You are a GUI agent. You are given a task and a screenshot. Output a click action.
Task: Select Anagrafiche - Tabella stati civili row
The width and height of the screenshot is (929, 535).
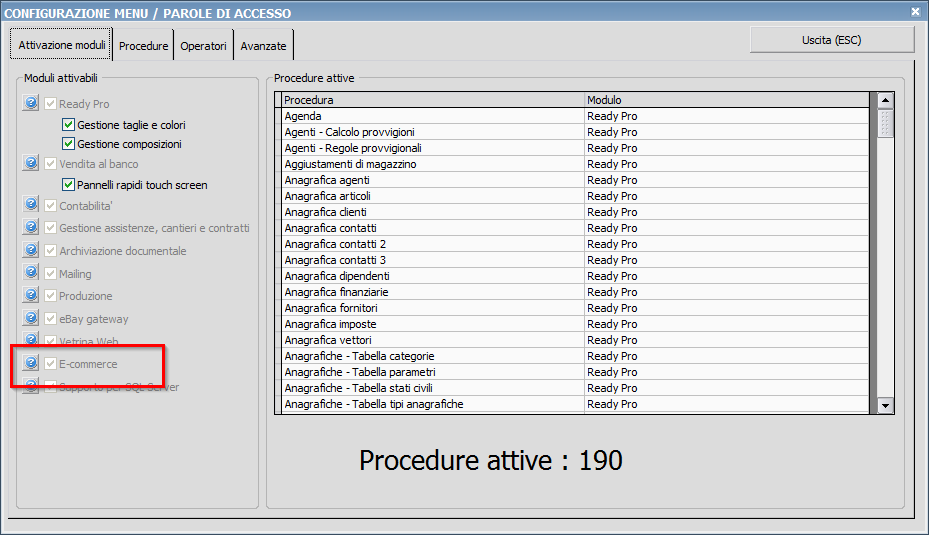575,387
